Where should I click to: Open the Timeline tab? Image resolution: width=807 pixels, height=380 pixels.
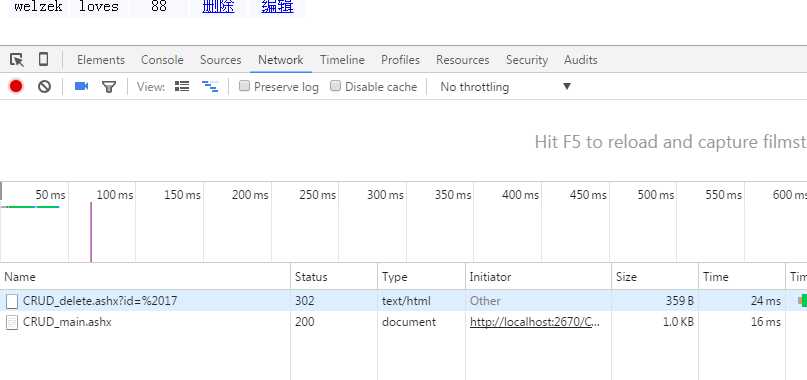click(x=342, y=60)
